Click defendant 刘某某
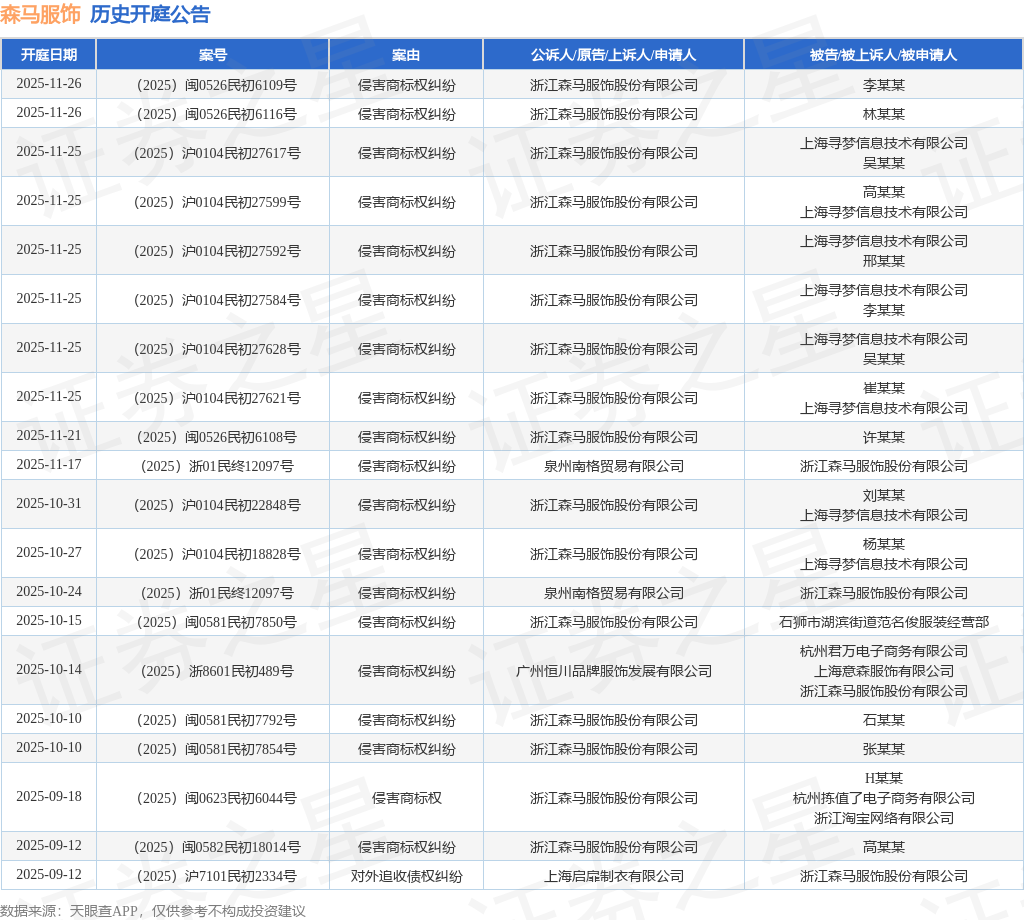The width and height of the screenshot is (1024, 920). pos(884,495)
